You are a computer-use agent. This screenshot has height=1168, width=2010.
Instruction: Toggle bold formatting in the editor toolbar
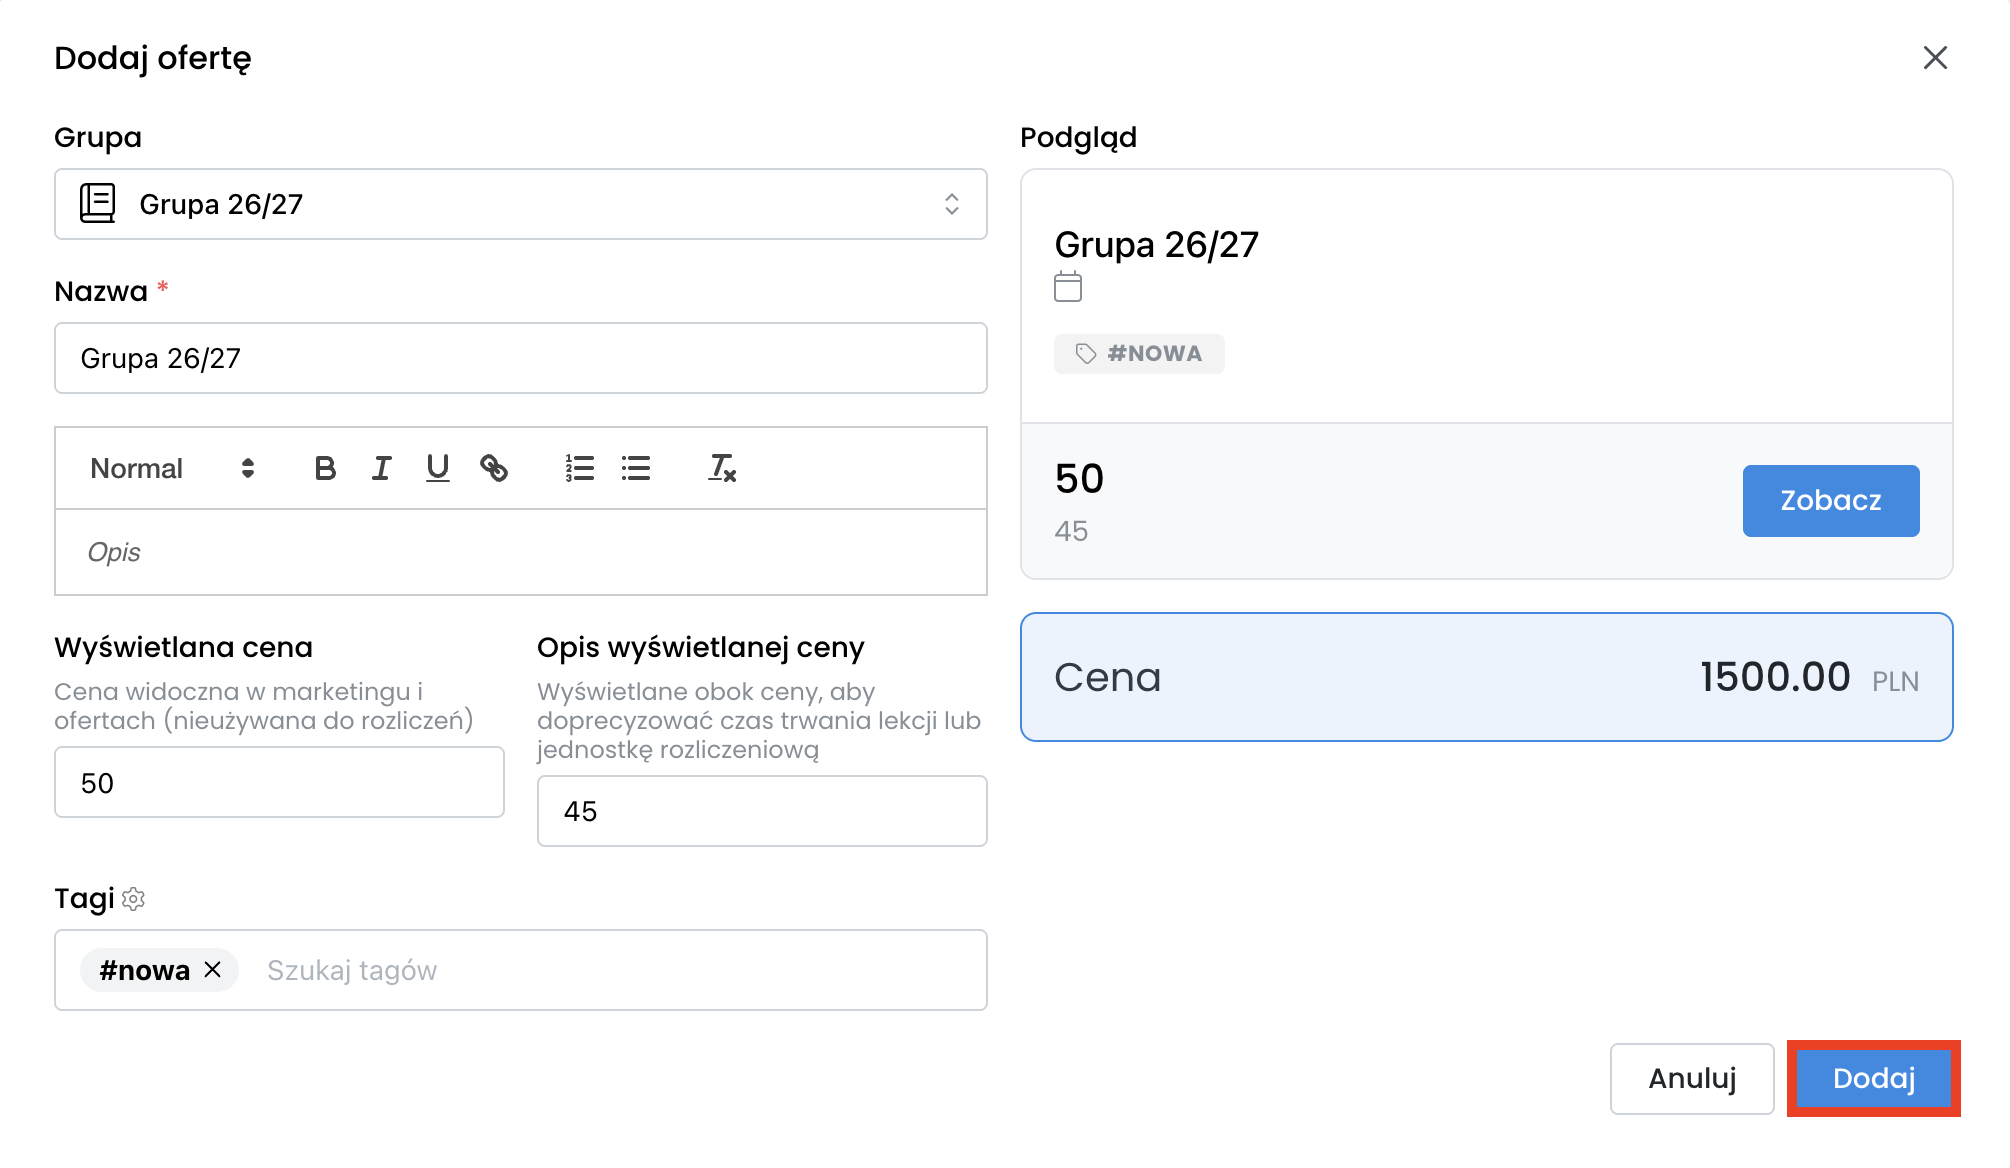(x=325, y=468)
